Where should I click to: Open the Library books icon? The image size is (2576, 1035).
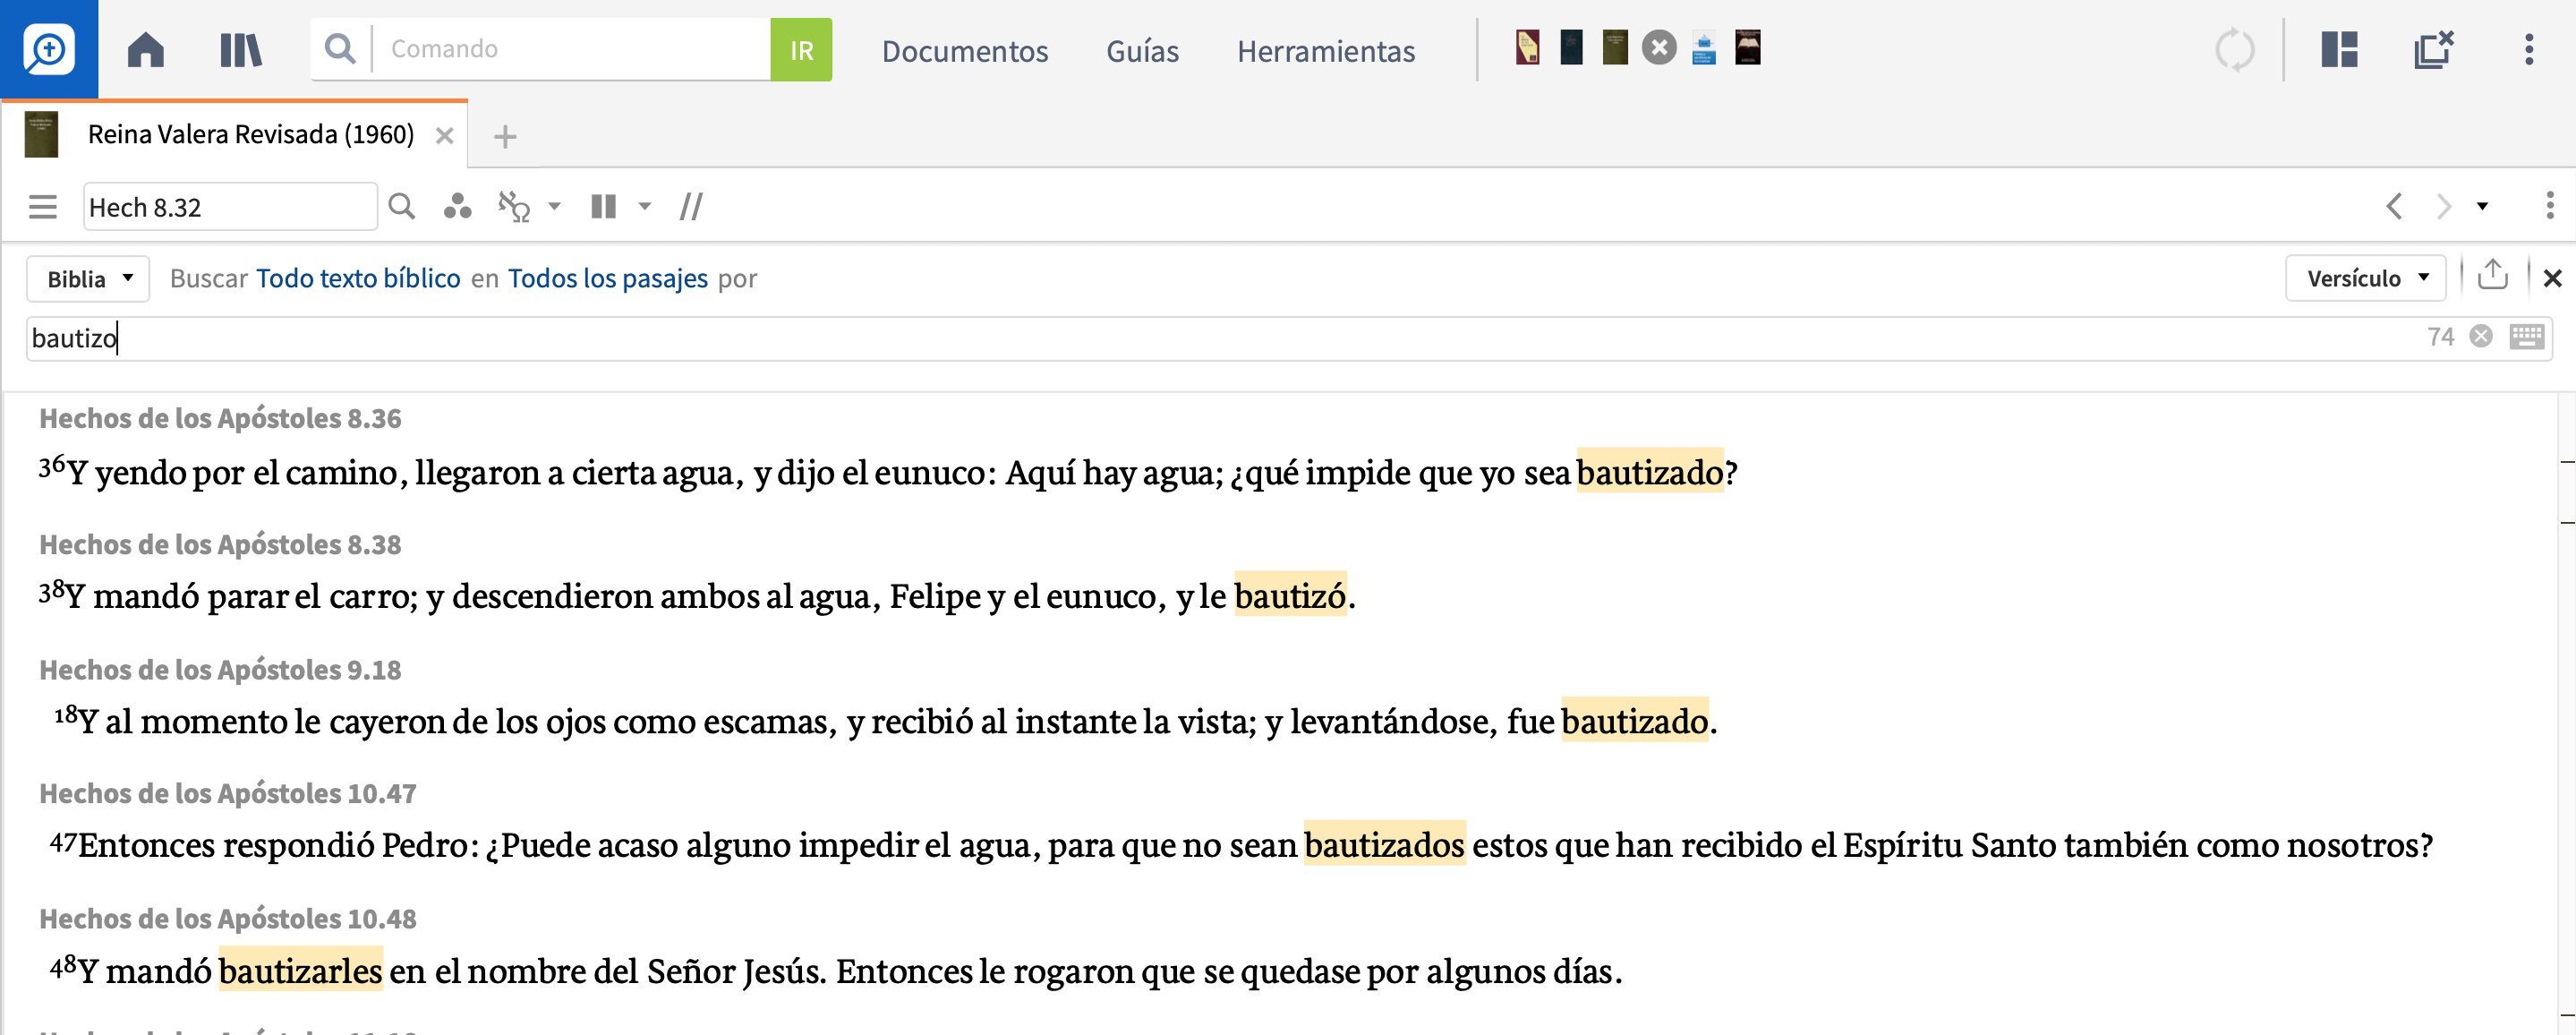click(240, 49)
